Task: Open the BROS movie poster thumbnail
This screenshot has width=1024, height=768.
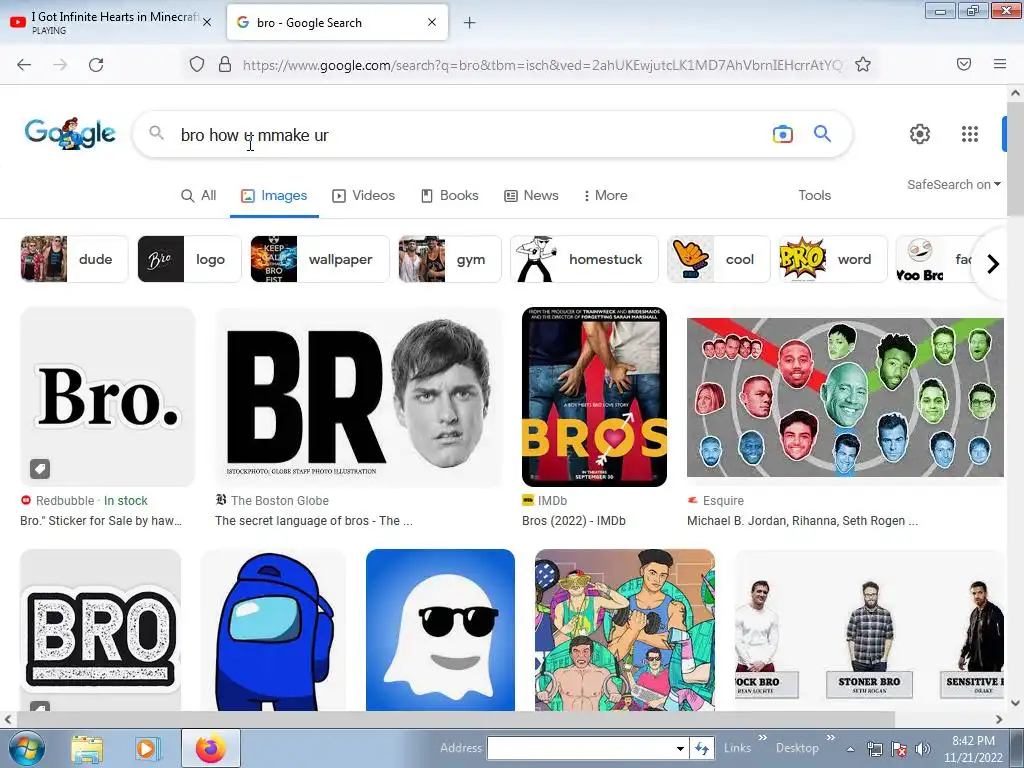Action: pos(594,396)
